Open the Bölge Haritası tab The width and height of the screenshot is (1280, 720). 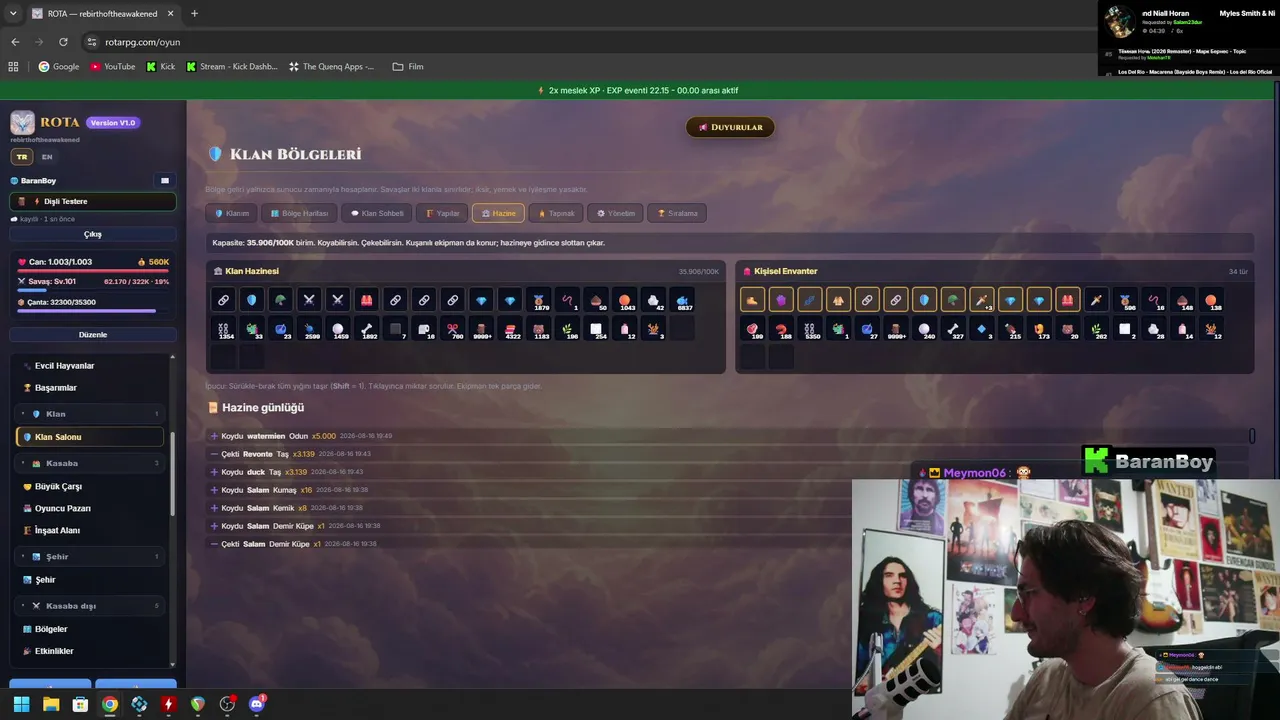[x=299, y=213]
